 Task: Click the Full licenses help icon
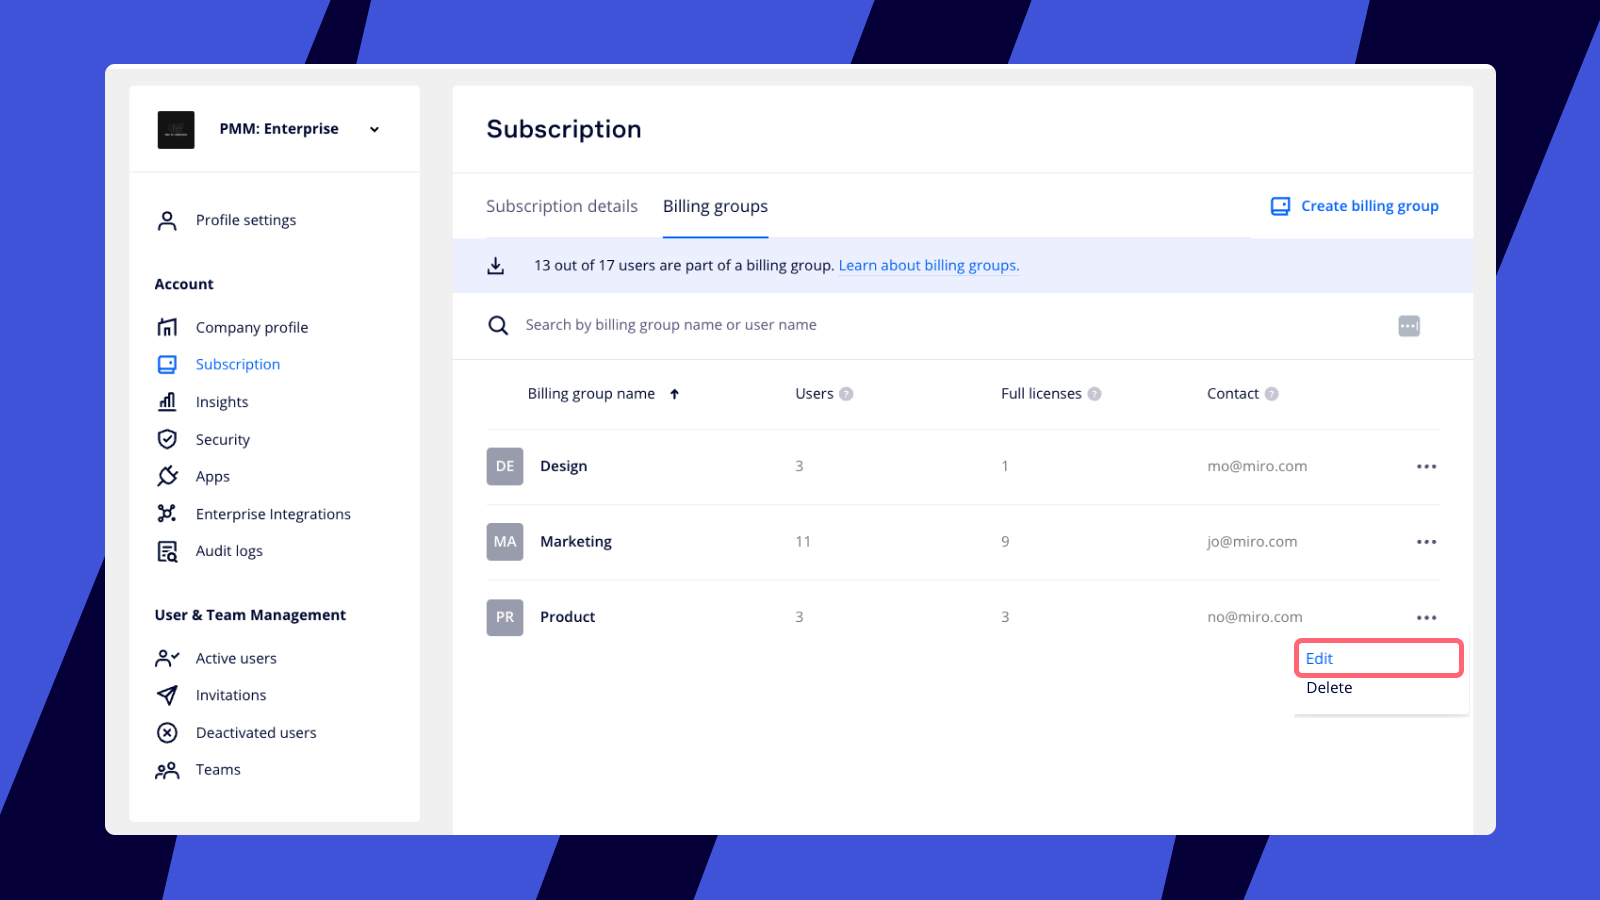tap(1094, 394)
